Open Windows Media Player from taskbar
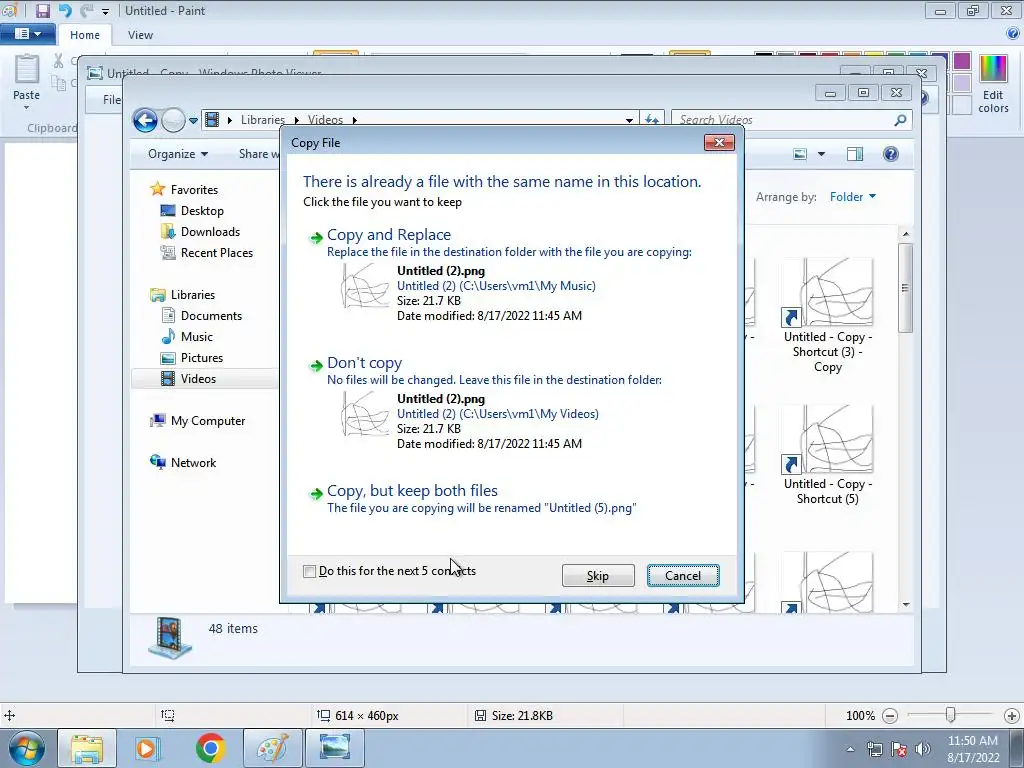1024x768 pixels. click(x=148, y=748)
